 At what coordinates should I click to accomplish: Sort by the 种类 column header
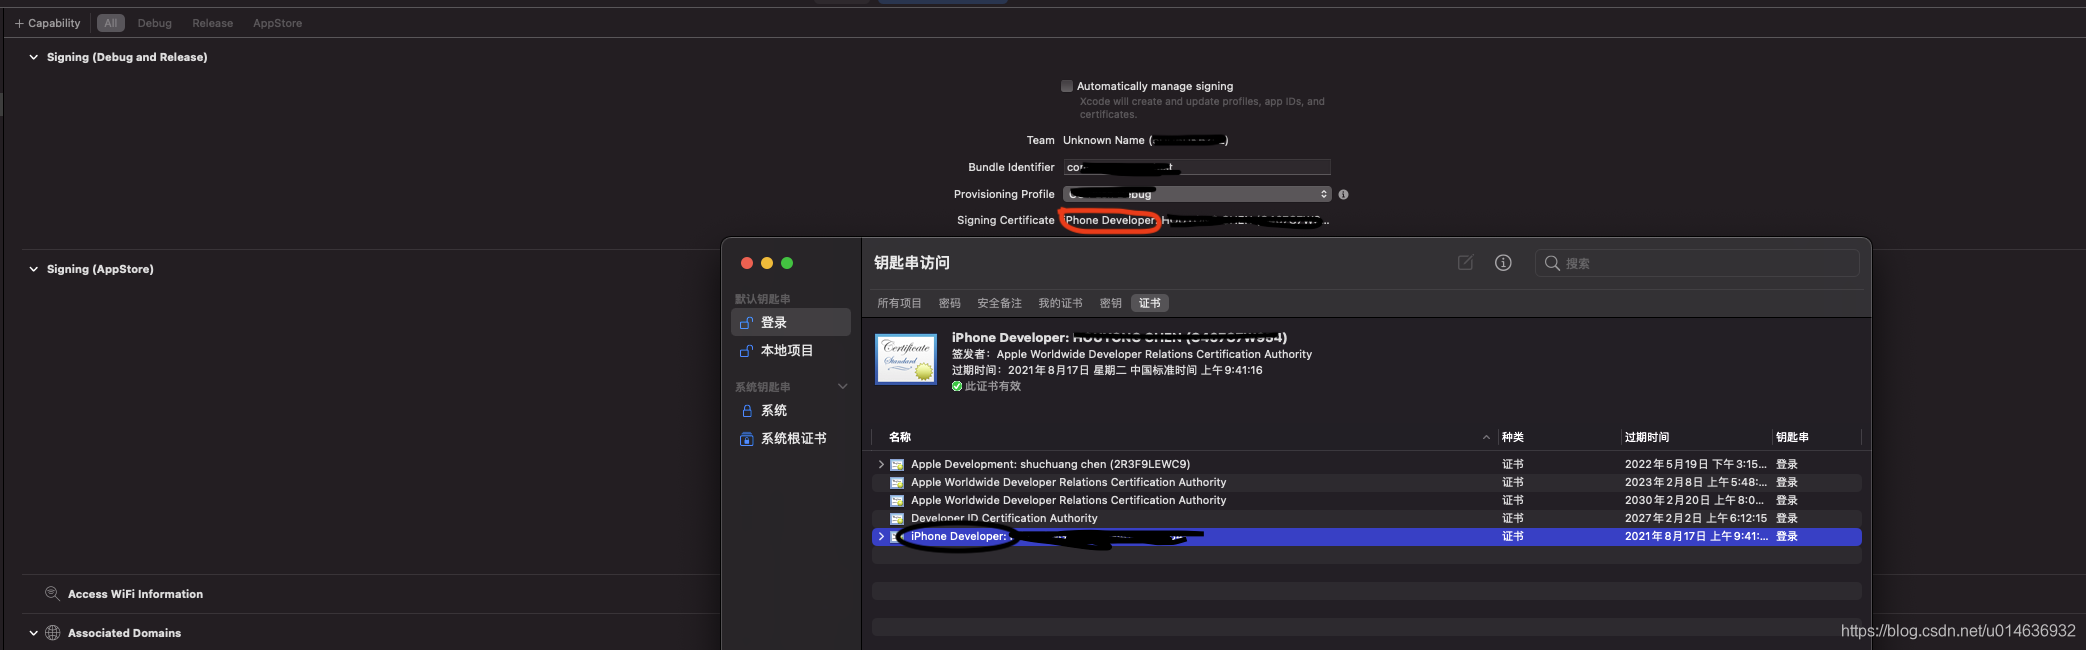[x=1513, y=437]
